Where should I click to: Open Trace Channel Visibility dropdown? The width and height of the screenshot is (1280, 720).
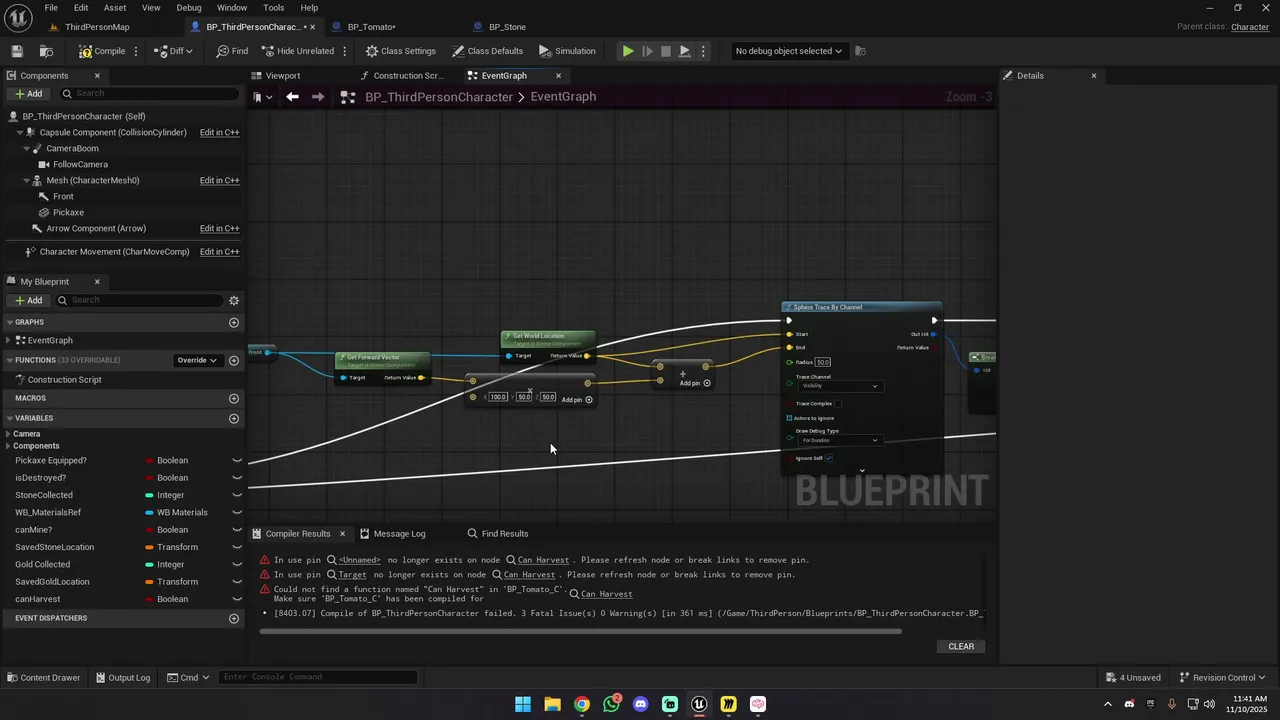838,386
